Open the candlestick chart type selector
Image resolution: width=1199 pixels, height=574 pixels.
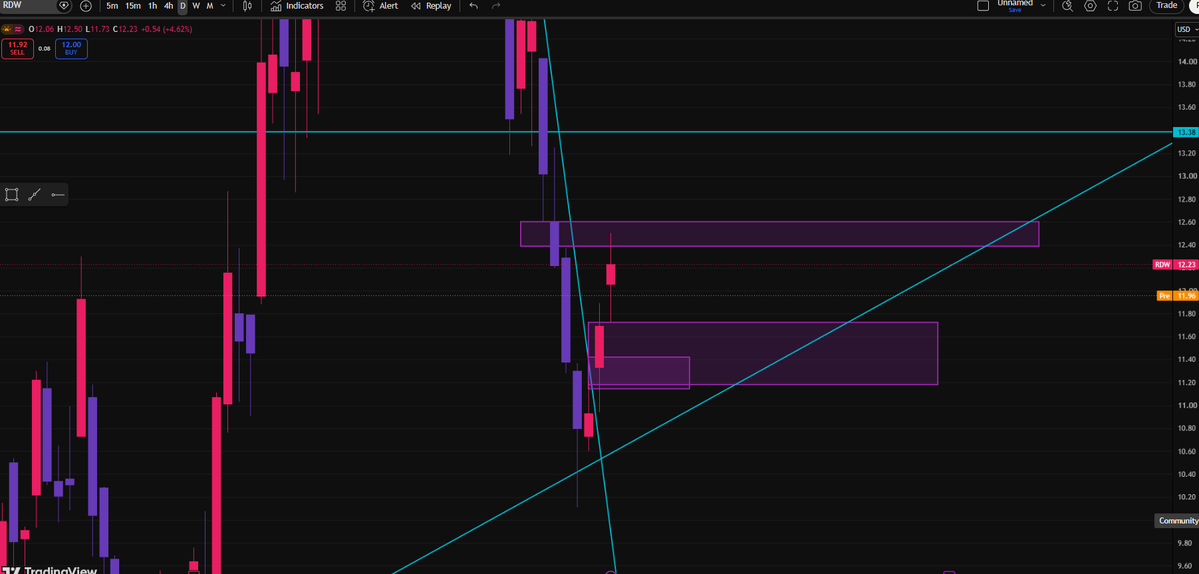tap(247, 5)
